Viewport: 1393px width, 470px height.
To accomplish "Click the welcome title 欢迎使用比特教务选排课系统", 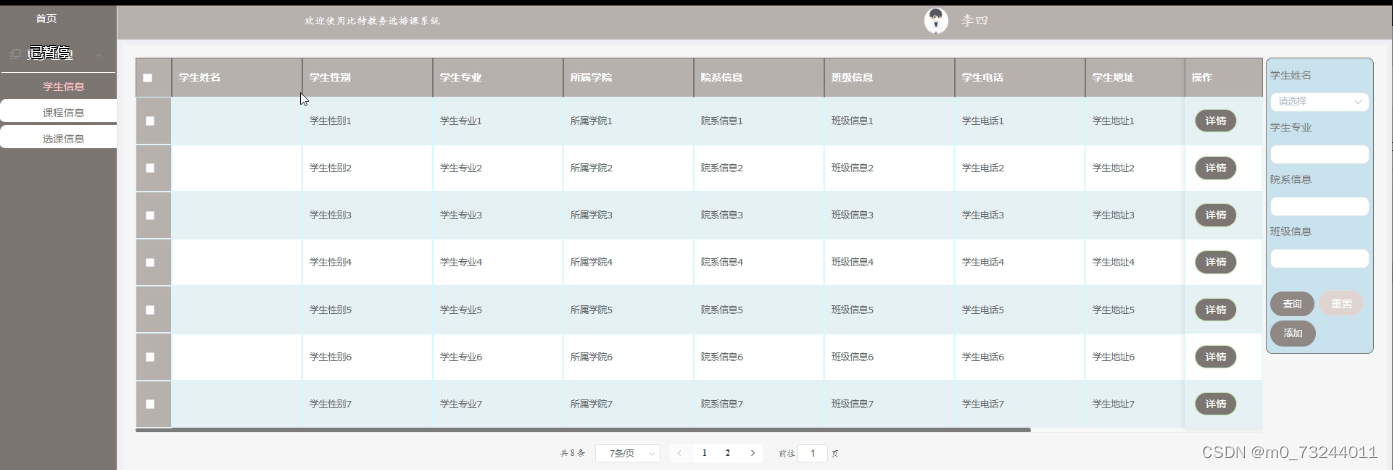I will point(372,21).
